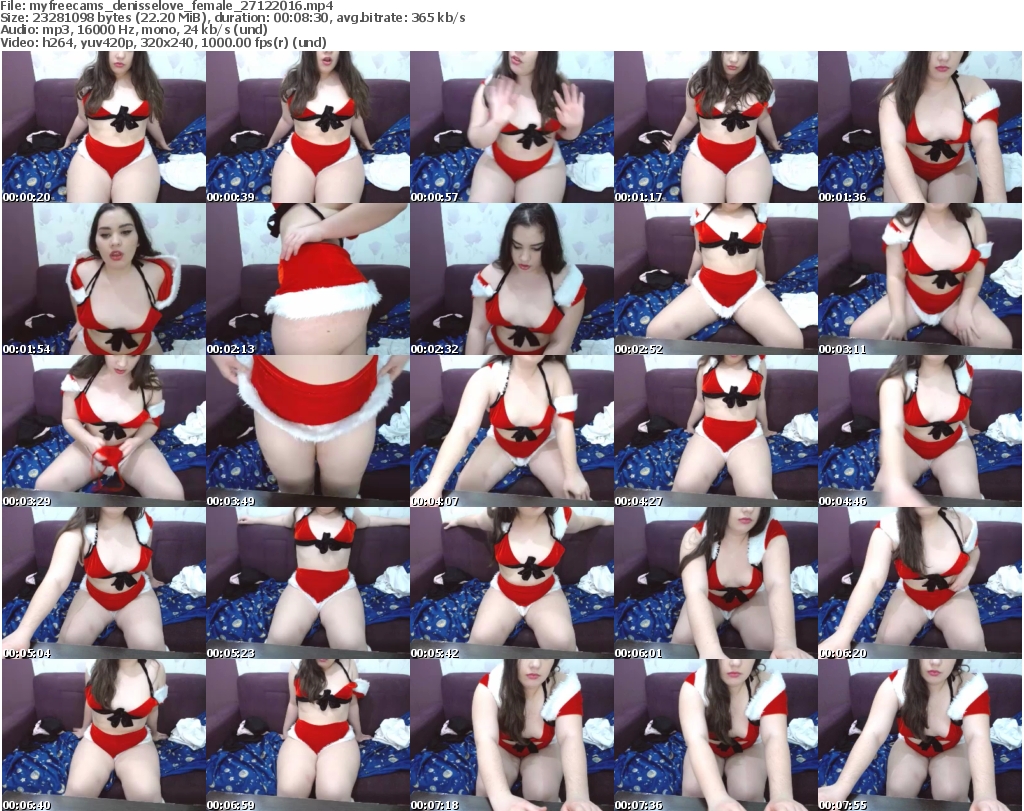1024x811 pixels.
Task: Open the thumbnail timestamped 00:02:52
Action: 715,279
